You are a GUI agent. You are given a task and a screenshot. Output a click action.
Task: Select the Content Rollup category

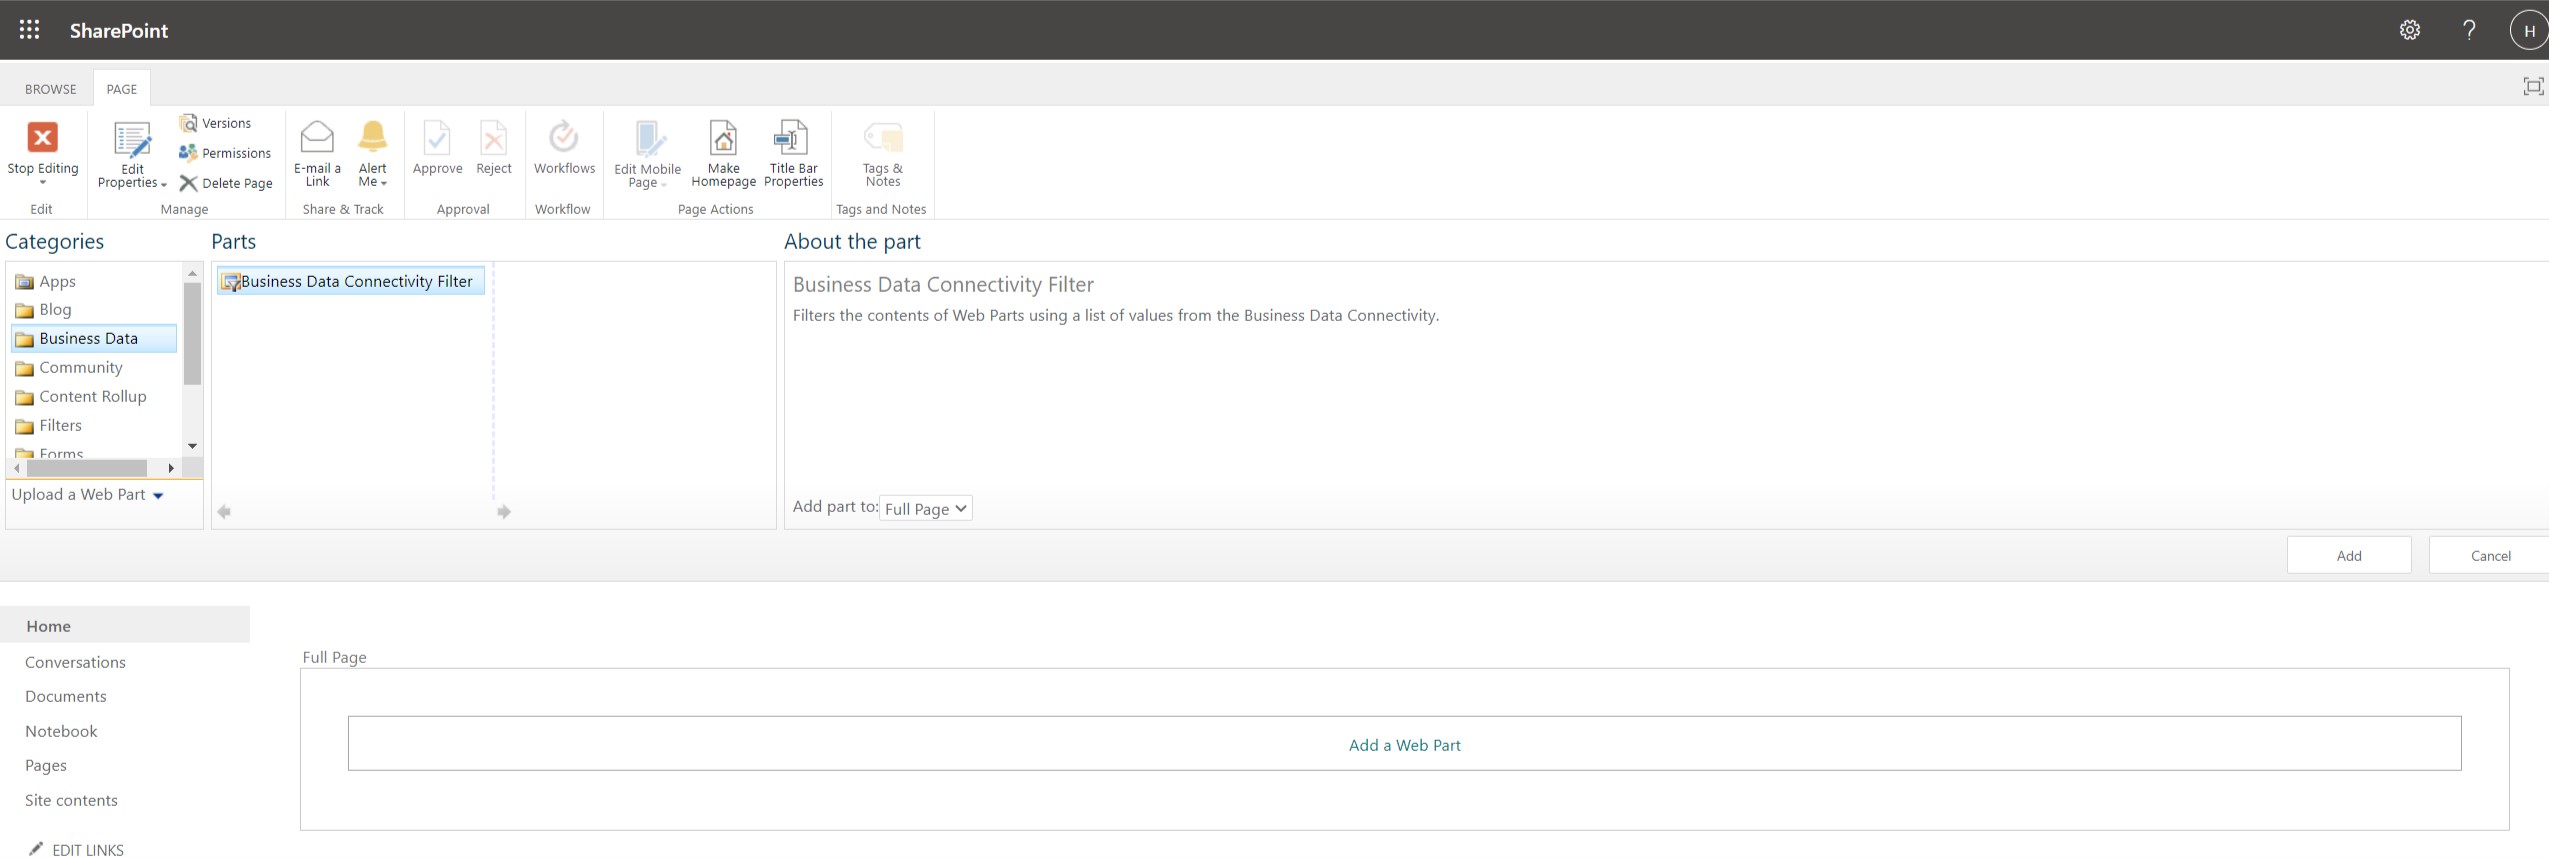tap(81, 396)
